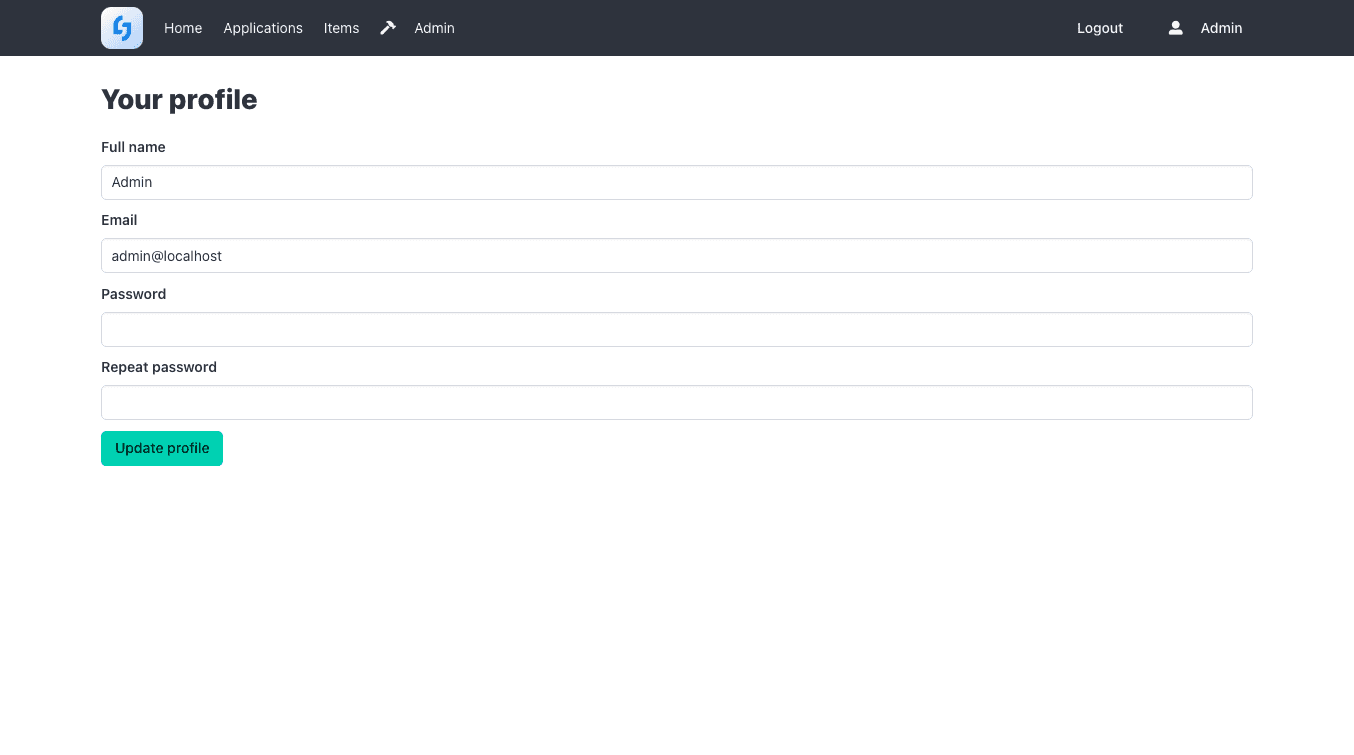Click the app logo in the navbar

tap(122, 28)
